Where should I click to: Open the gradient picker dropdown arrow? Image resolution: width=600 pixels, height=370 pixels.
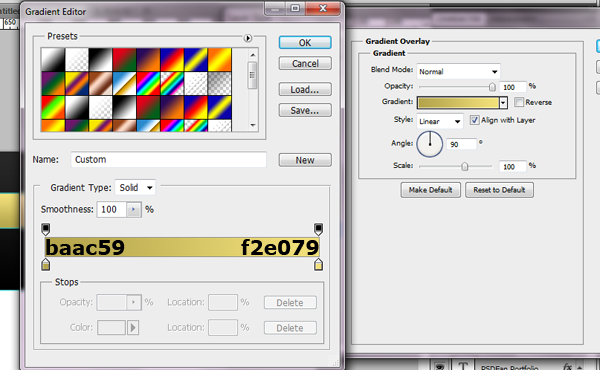[504, 103]
